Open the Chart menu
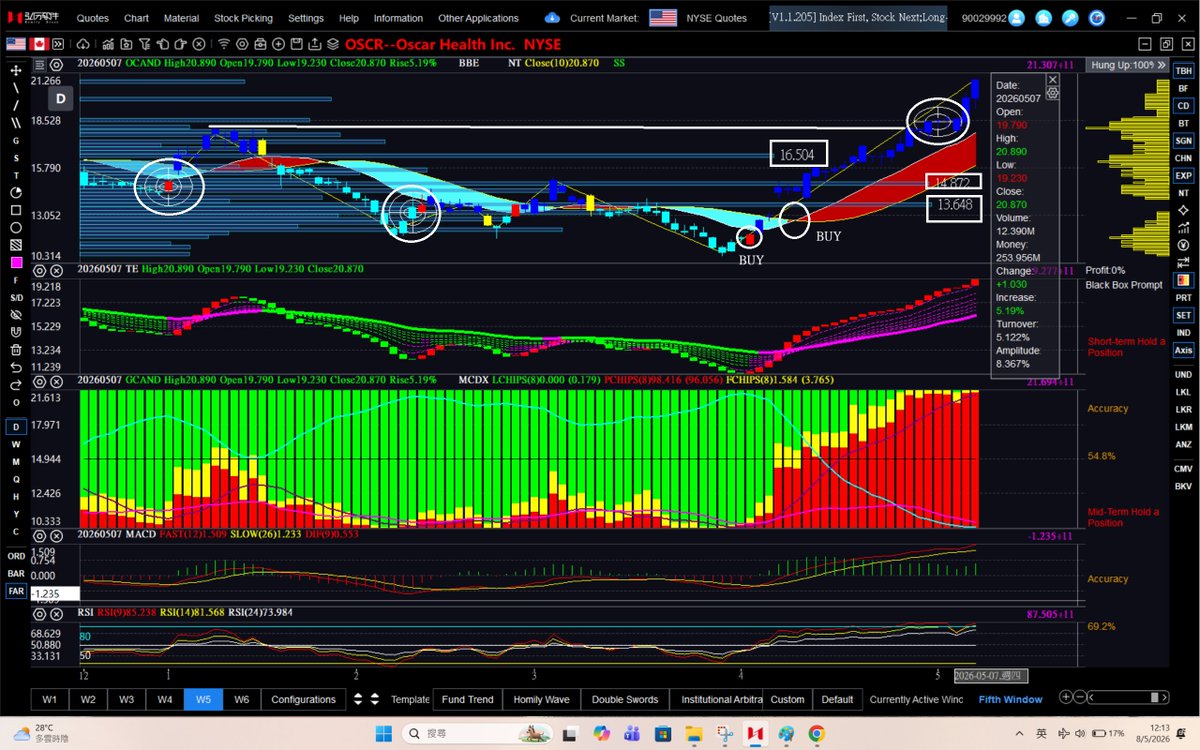The height and width of the screenshot is (750, 1200). tap(137, 18)
